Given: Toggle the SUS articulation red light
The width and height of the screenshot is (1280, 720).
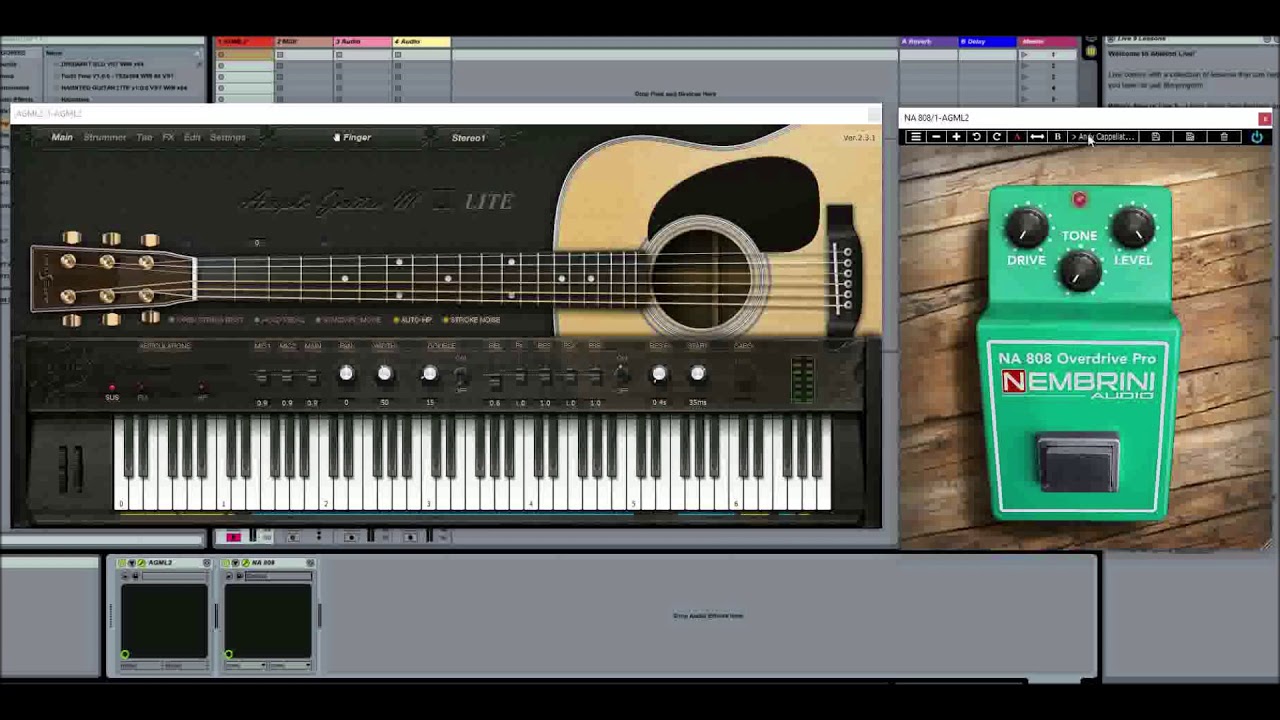Looking at the screenshot, I should [112, 387].
